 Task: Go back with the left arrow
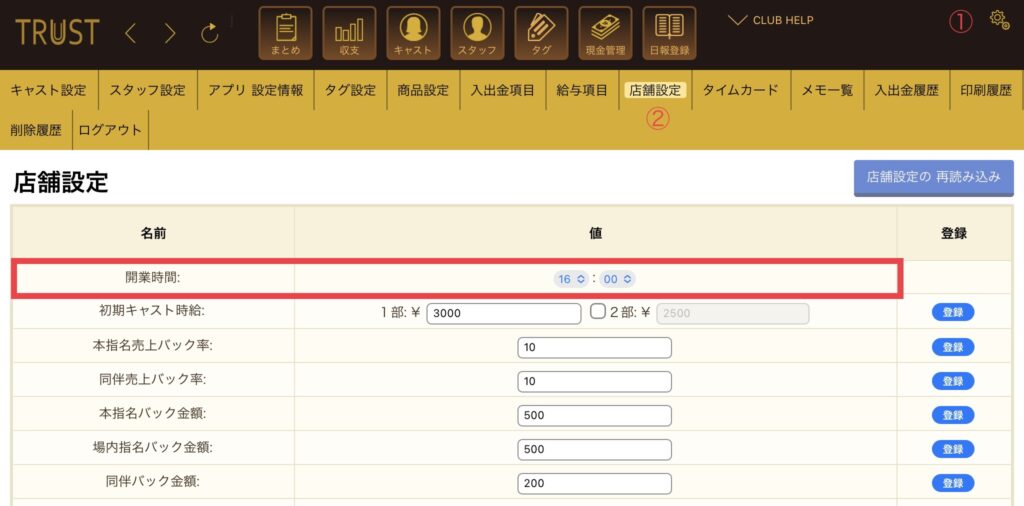click(131, 33)
